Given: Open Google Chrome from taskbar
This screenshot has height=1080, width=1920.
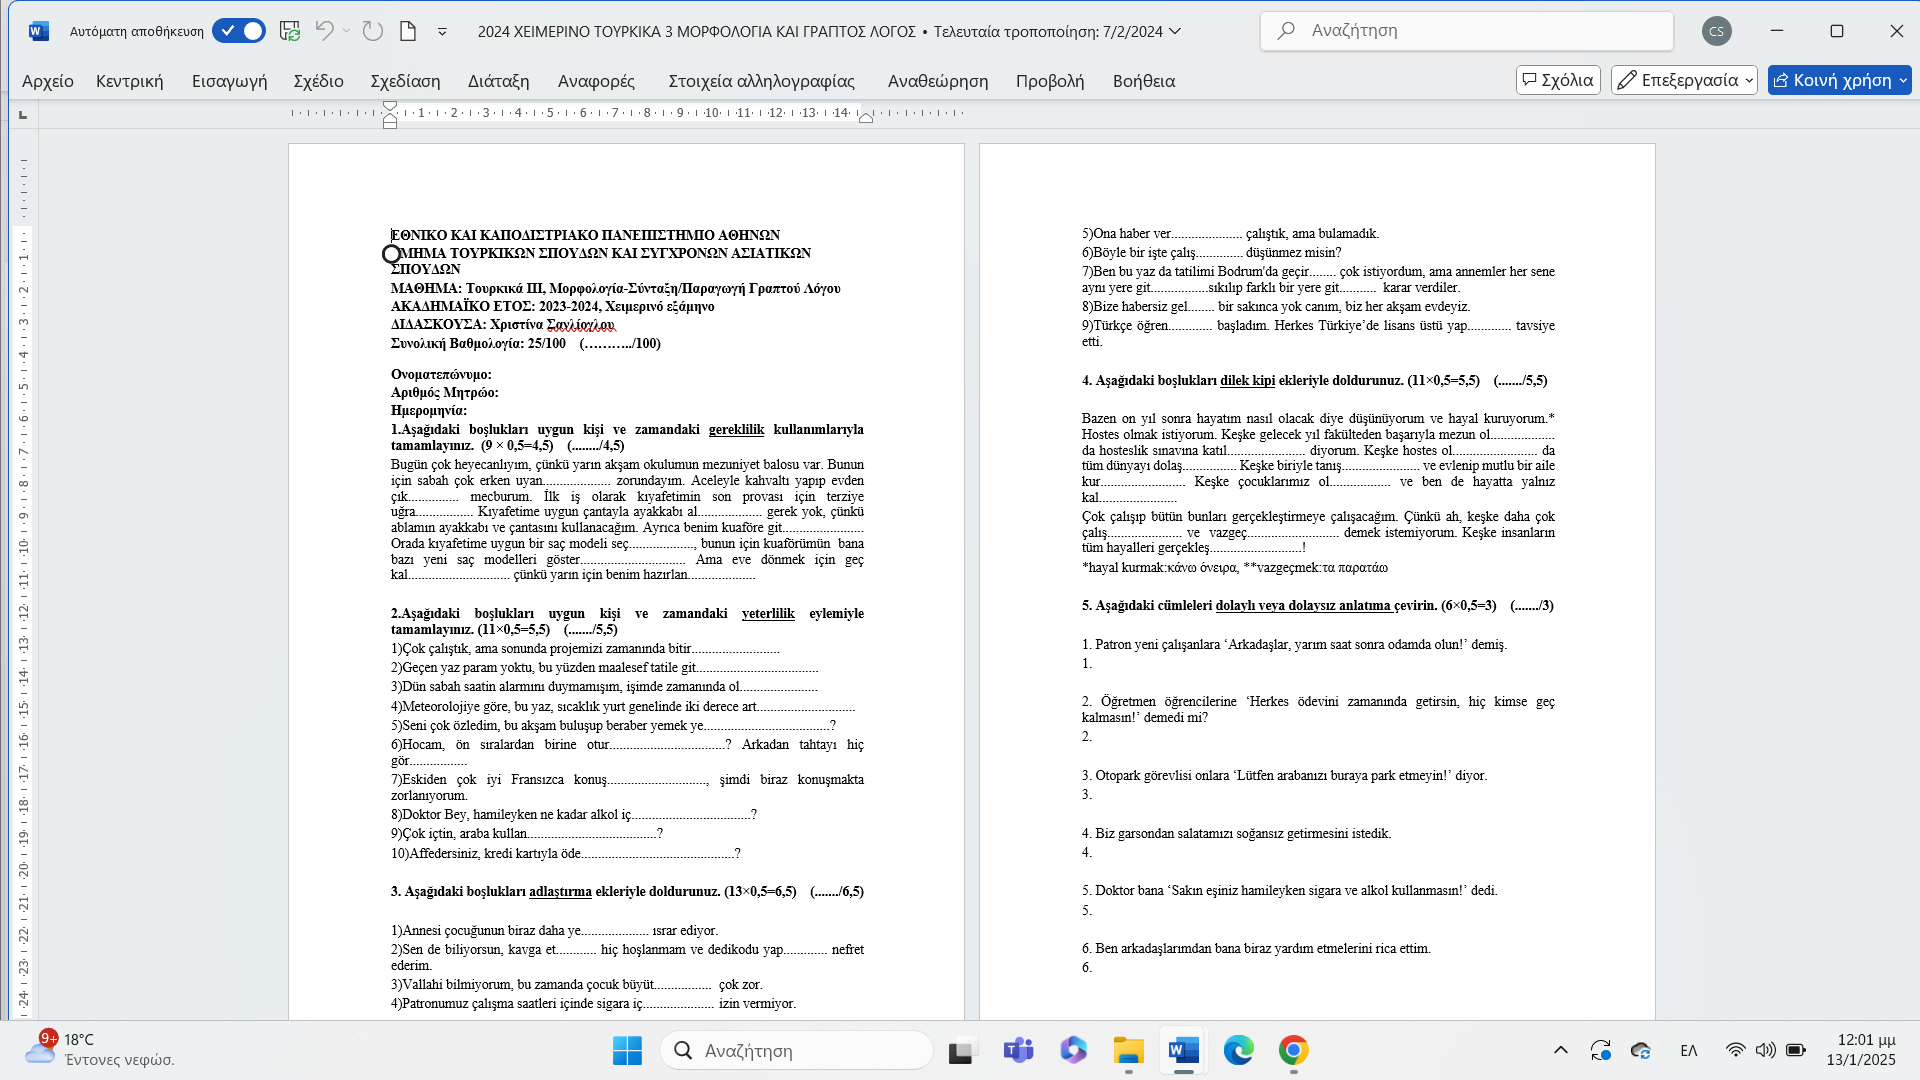Looking at the screenshot, I should coord(1293,1051).
